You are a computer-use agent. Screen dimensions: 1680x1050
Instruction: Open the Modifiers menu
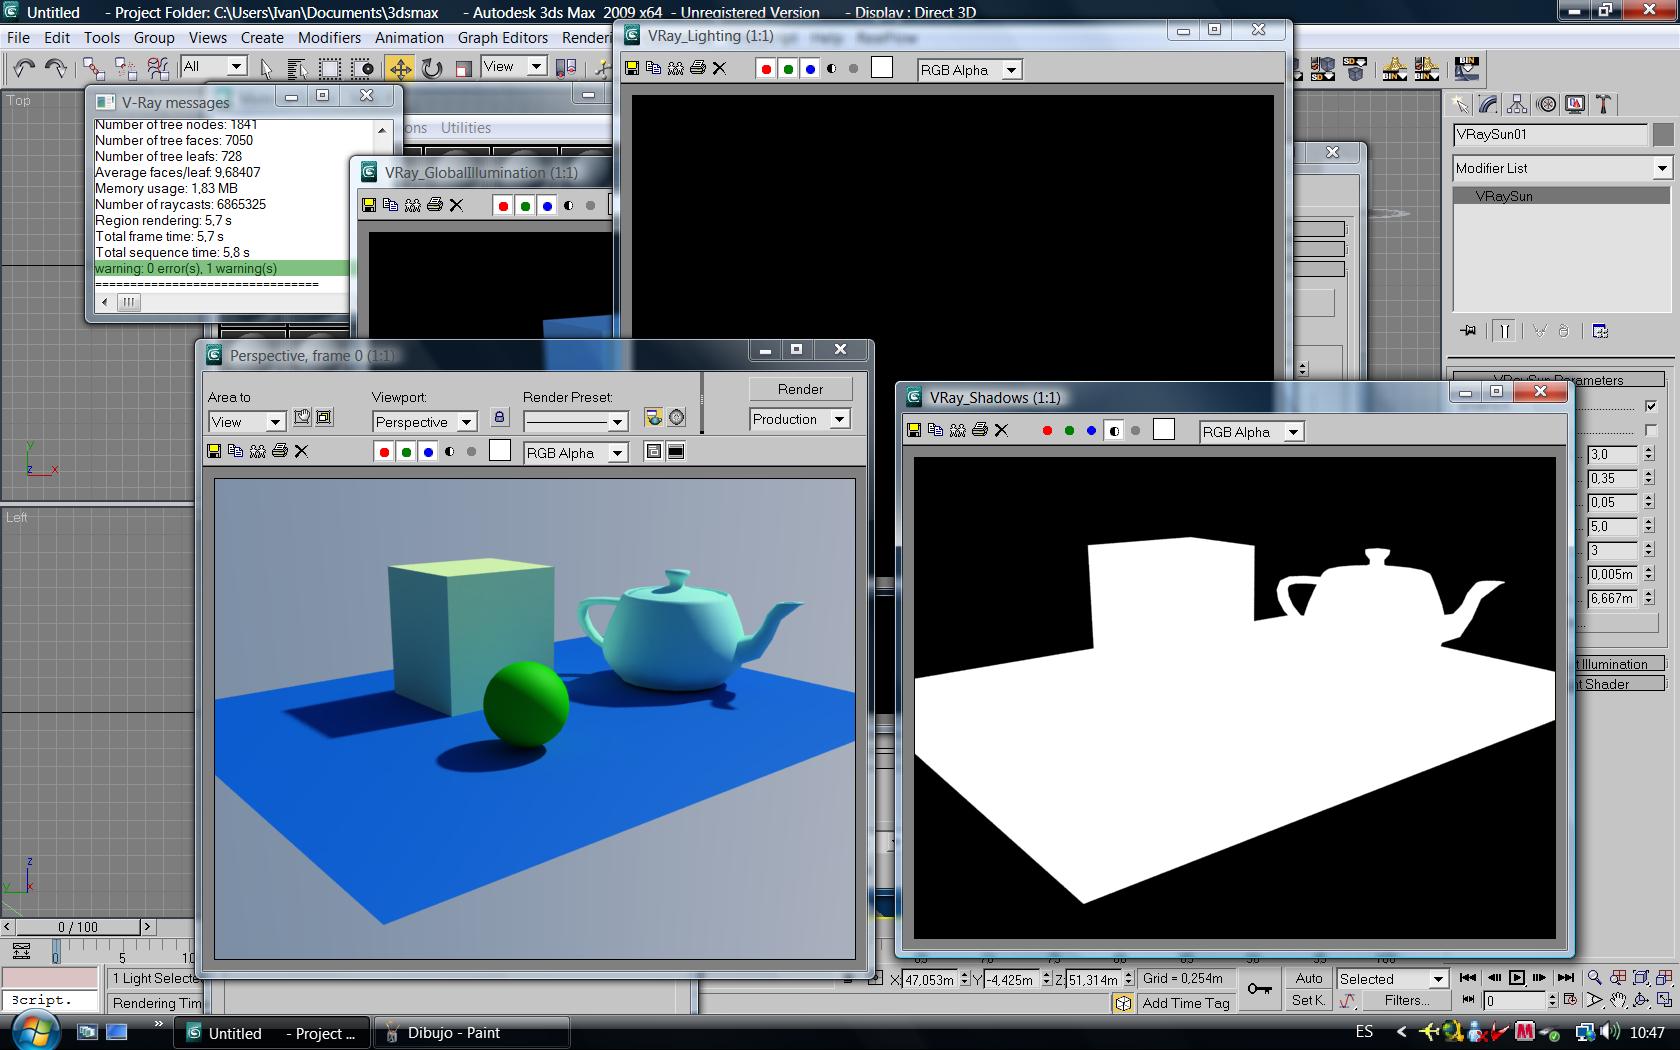pyautogui.click(x=329, y=37)
